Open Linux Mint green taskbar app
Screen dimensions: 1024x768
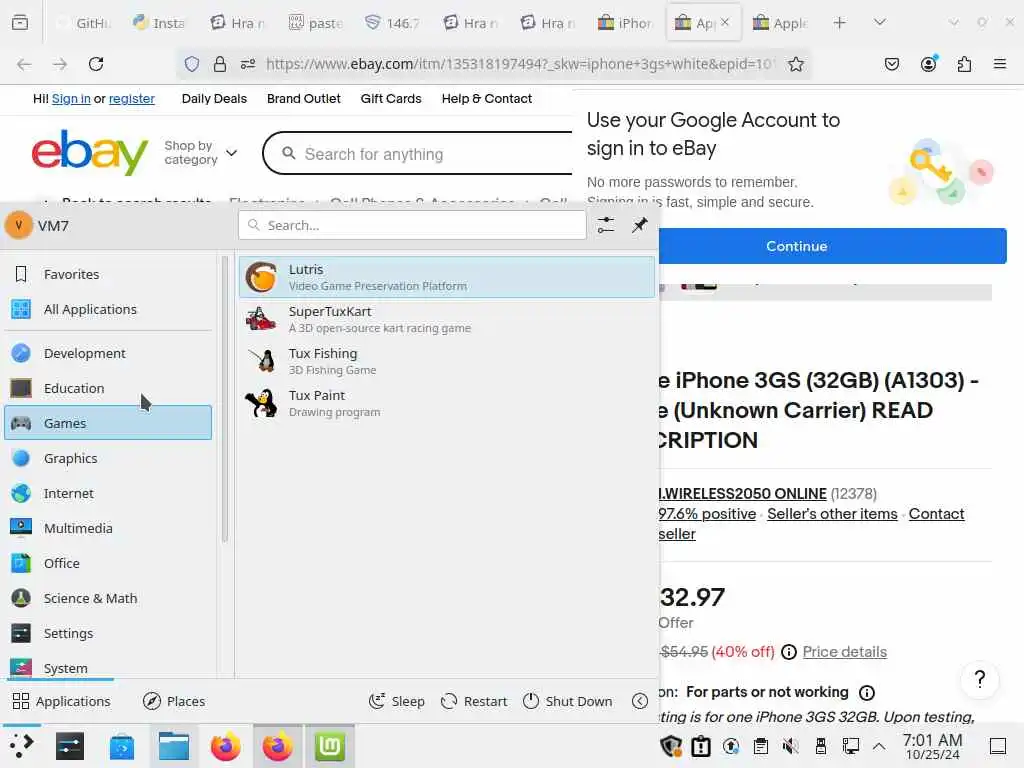pos(330,746)
